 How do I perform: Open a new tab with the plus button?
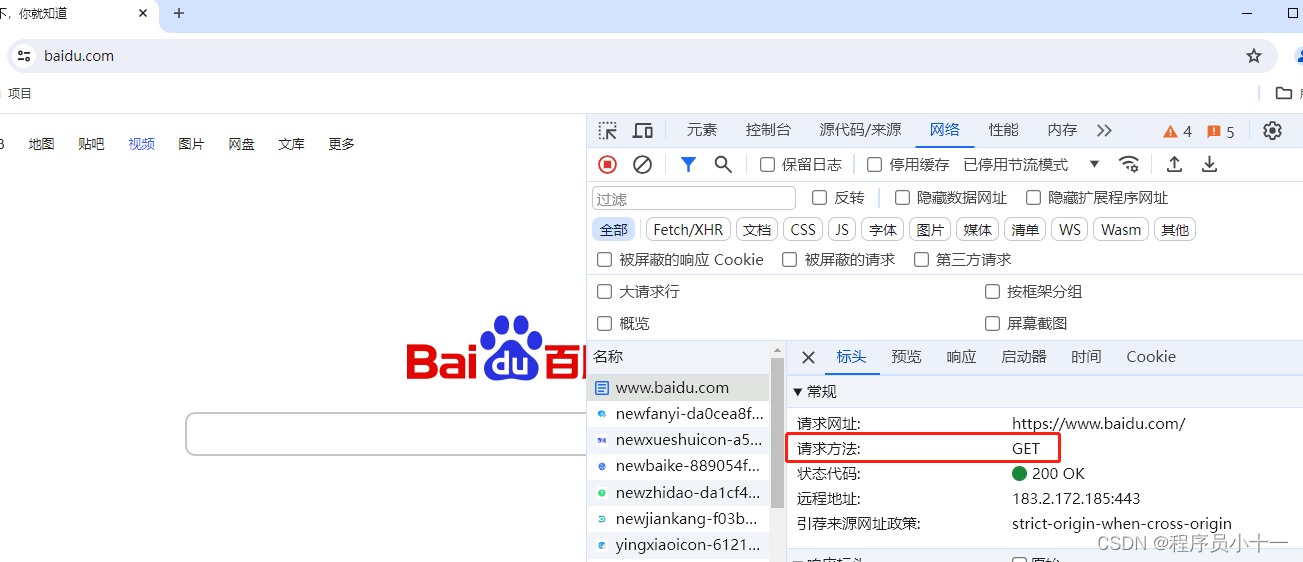tap(179, 13)
